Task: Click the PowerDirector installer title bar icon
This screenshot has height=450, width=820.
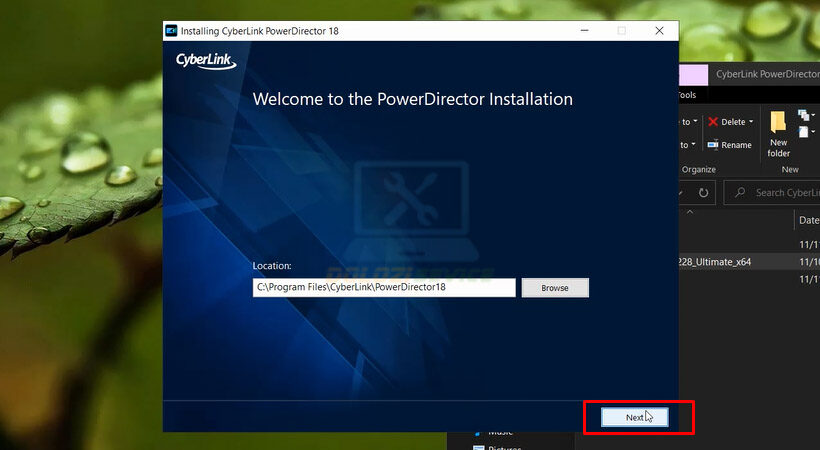Action: pos(172,31)
